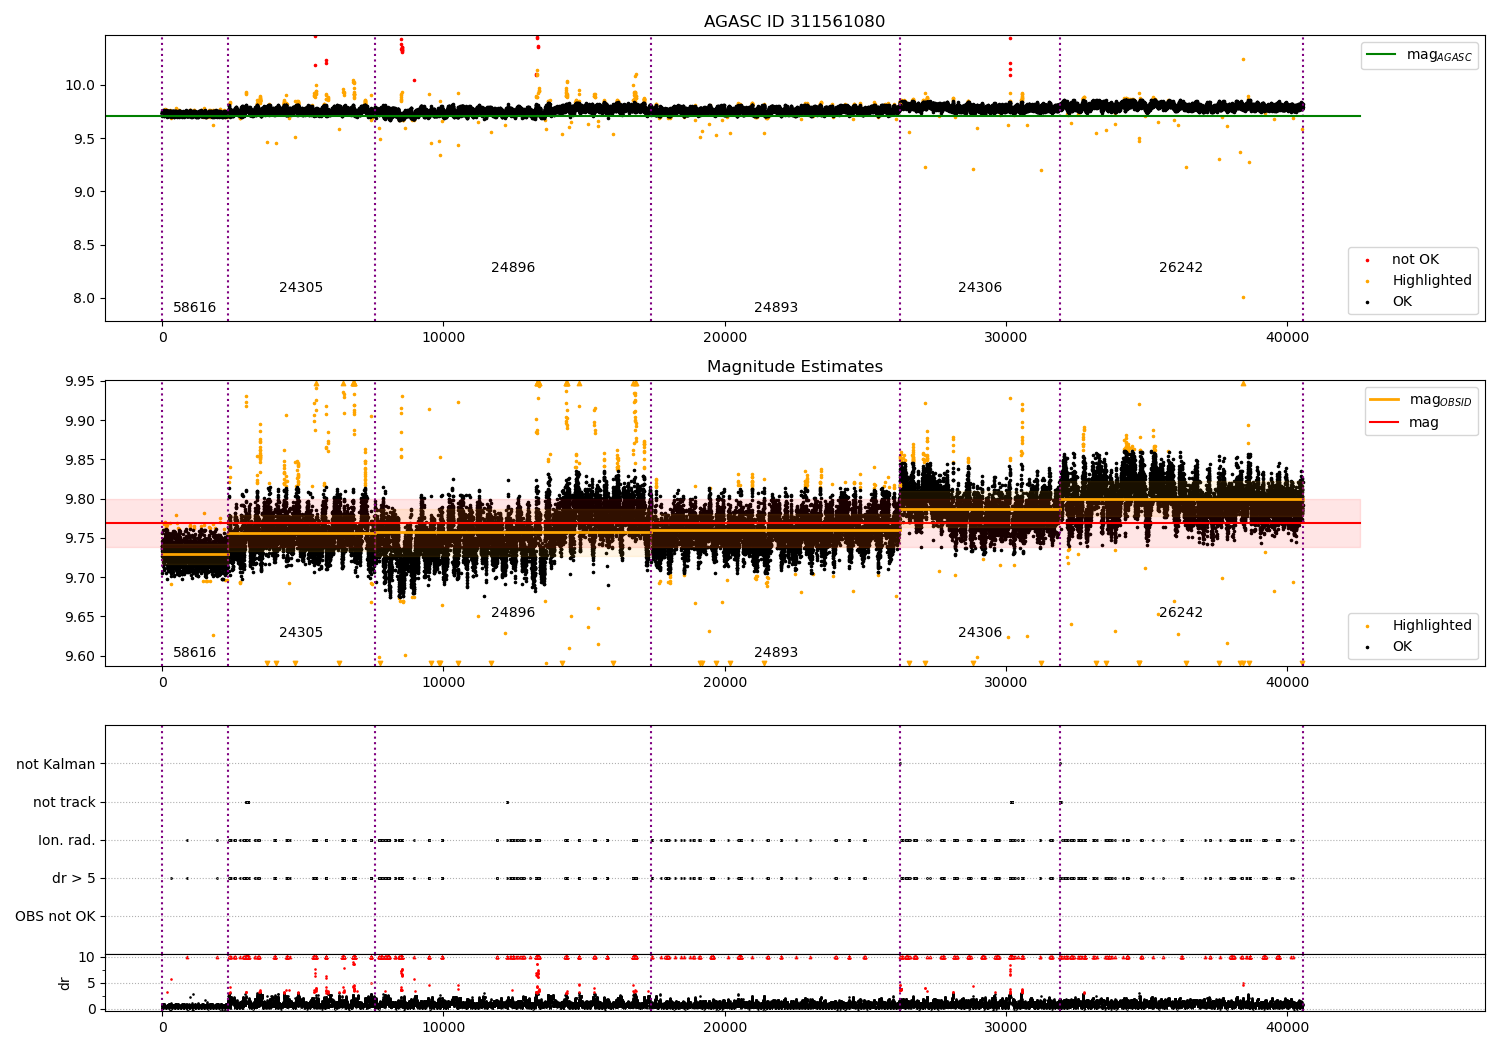Viewport: 1500px width, 1050px height.
Task: Click the 8.5 y-axis tick of top plot
Action: point(84,245)
